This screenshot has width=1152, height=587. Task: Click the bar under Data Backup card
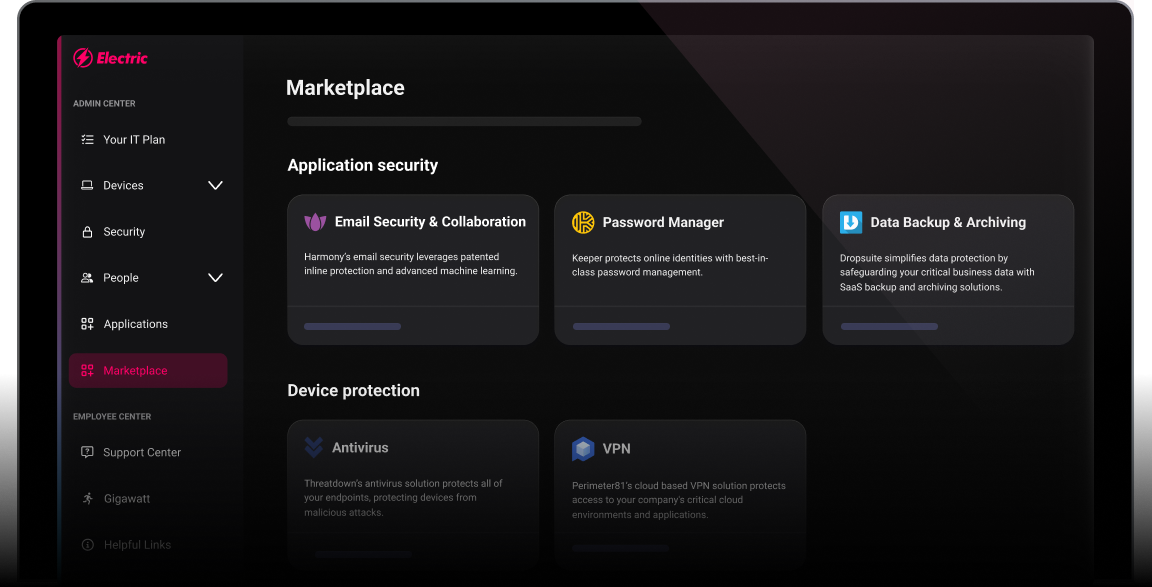pos(889,326)
